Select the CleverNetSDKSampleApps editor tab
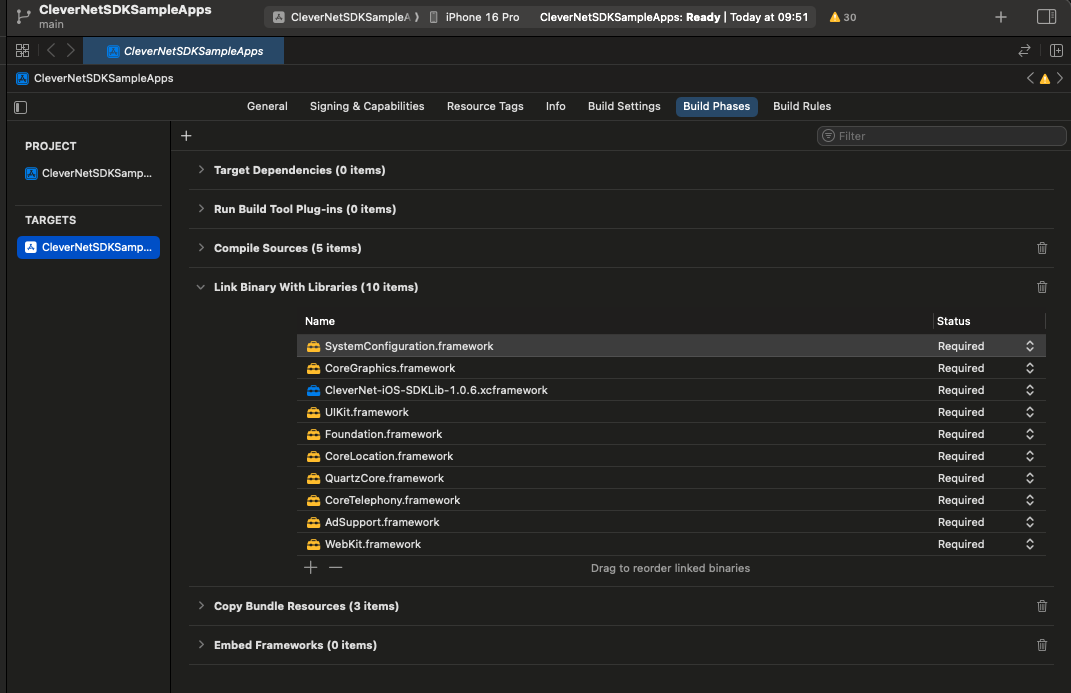1071x693 pixels. pos(184,51)
